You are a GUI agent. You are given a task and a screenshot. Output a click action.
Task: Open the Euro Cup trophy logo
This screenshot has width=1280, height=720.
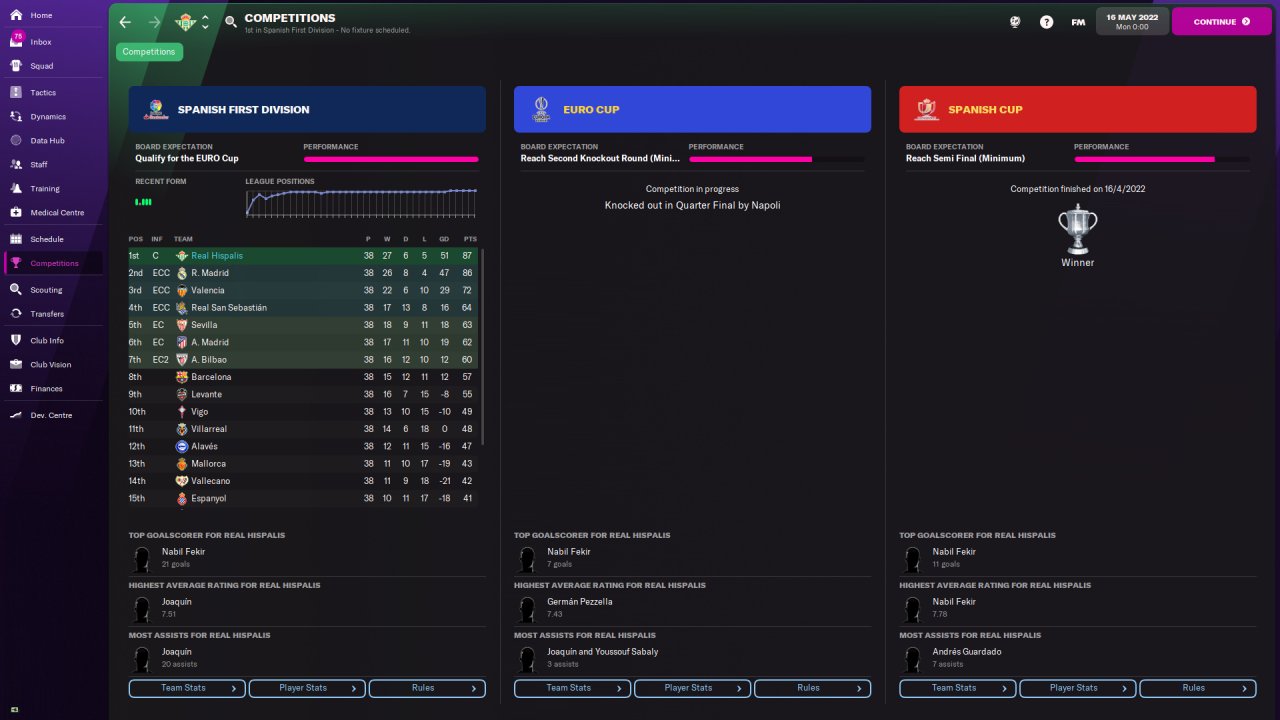pyautogui.click(x=541, y=109)
